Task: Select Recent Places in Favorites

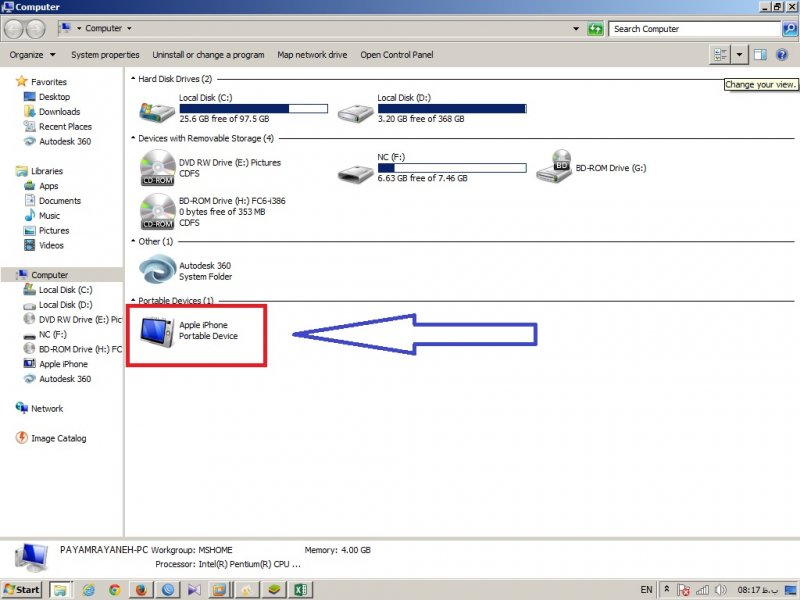Action: pyautogui.click(x=65, y=126)
